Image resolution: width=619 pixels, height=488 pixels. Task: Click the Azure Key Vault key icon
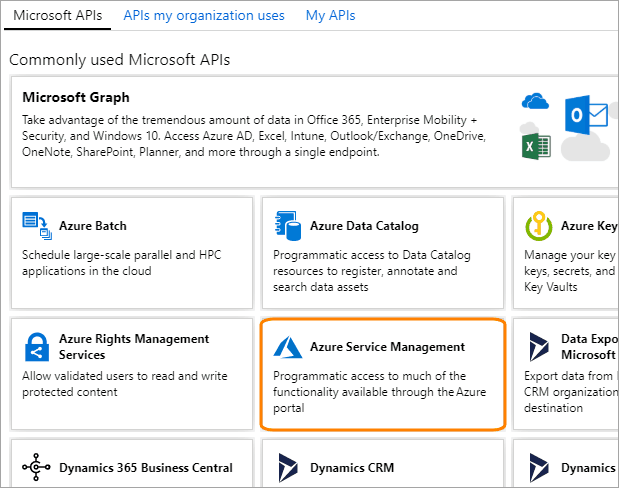(x=539, y=228)
